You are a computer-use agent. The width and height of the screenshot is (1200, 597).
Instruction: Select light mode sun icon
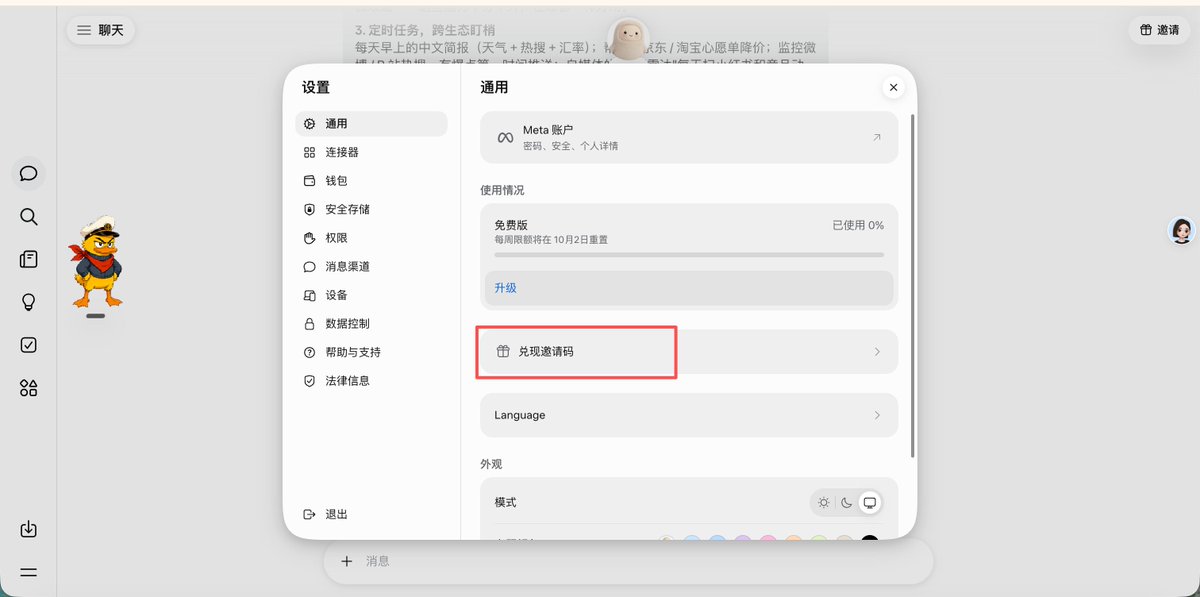point(823,502)
